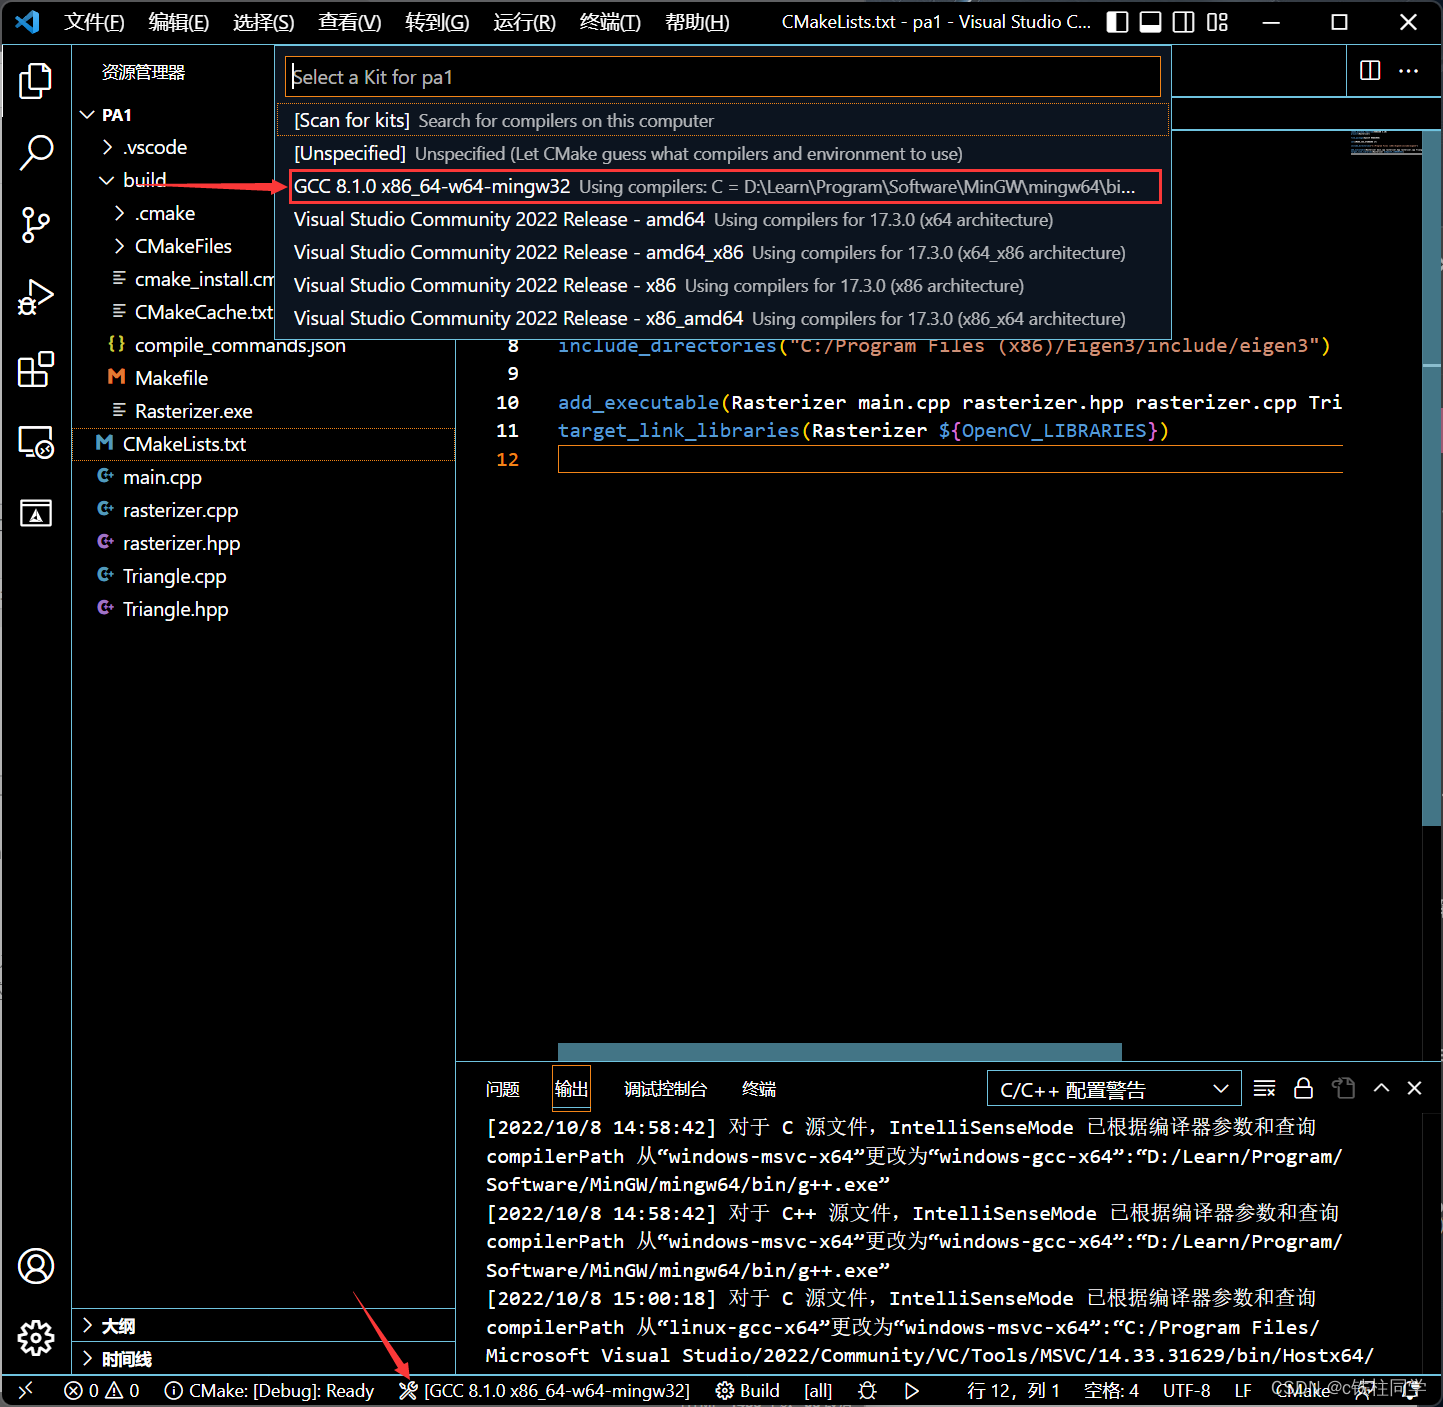Switch to the 调试控制台 panel tab

point(665,1089)
